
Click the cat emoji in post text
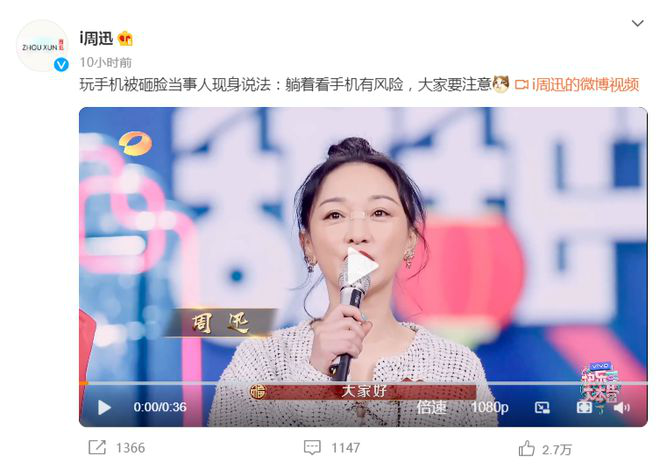click(x=501, y=84)
